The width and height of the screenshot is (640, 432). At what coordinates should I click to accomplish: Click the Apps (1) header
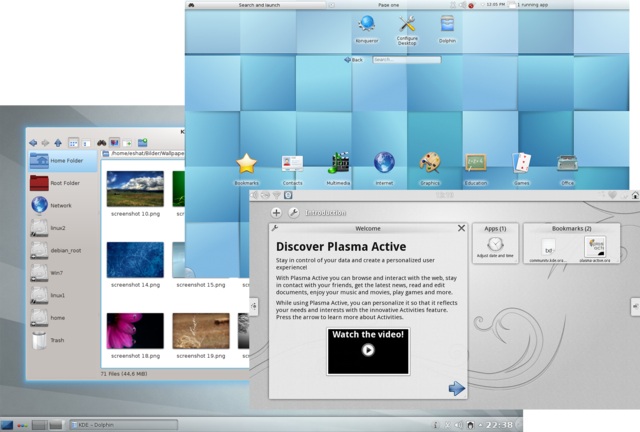coord(495,229)
